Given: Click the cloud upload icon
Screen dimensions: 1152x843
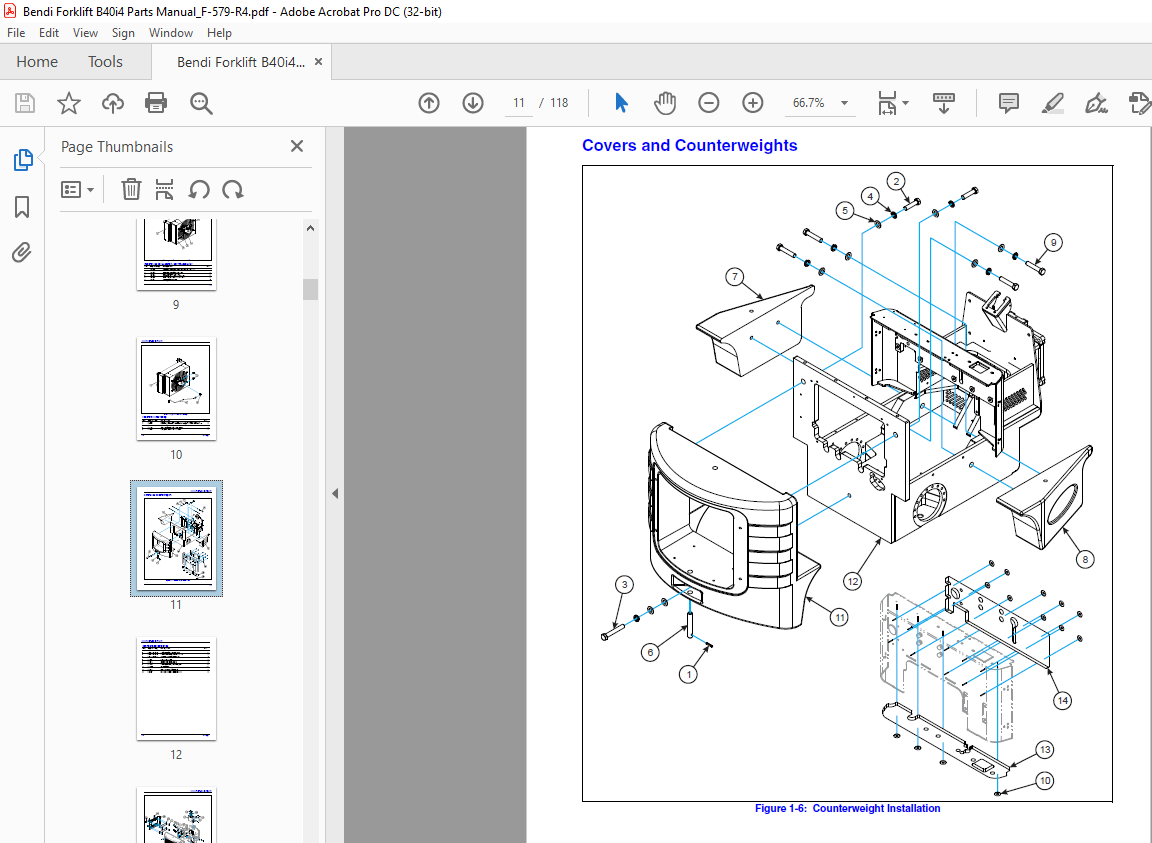Looking at the screenshot, I should (x=112, y=103).
